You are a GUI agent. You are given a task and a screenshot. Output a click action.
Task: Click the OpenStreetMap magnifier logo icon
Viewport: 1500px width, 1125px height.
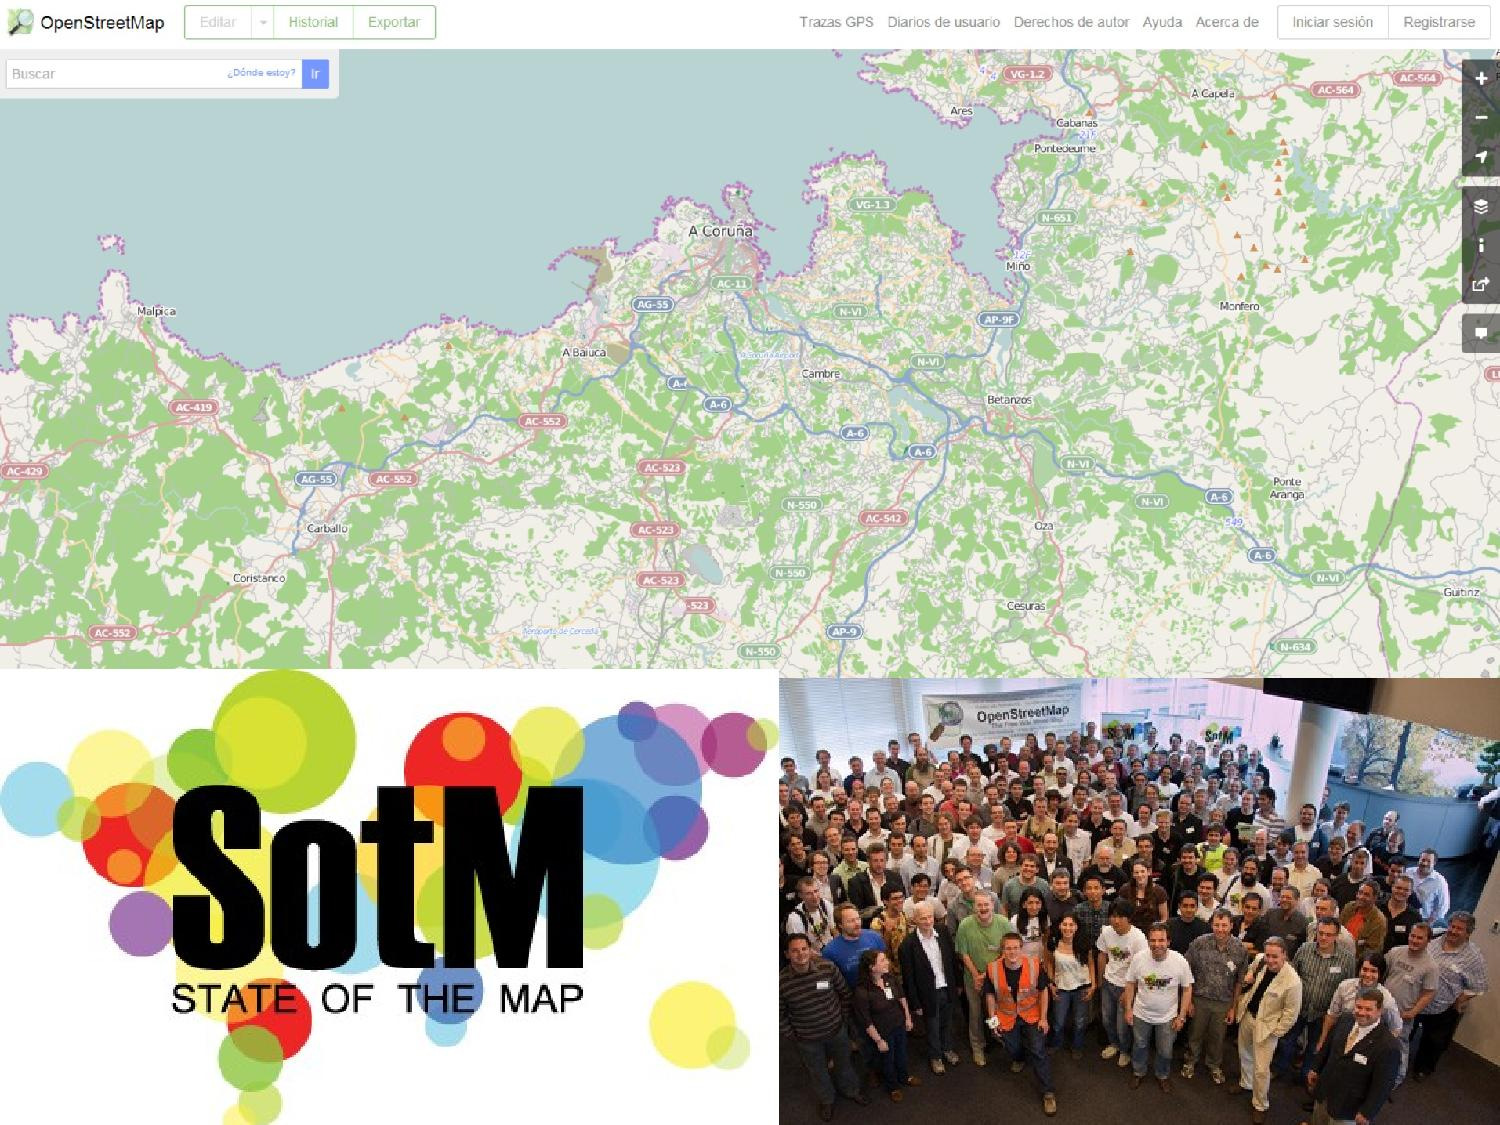click(20, 22)
